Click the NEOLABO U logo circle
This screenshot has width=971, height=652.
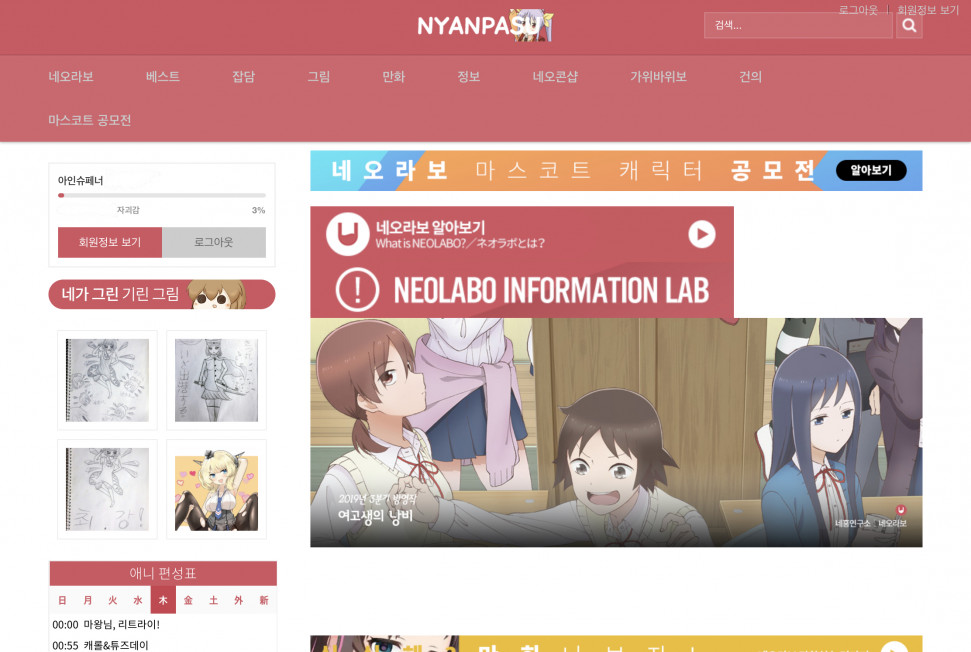click(347, 234)
